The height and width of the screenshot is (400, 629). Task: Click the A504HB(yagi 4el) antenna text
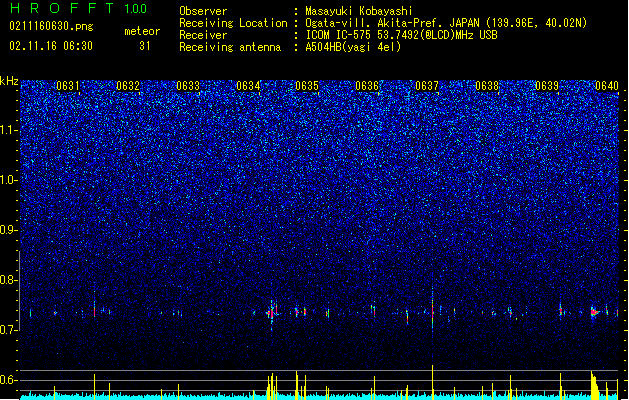point(353,47)
